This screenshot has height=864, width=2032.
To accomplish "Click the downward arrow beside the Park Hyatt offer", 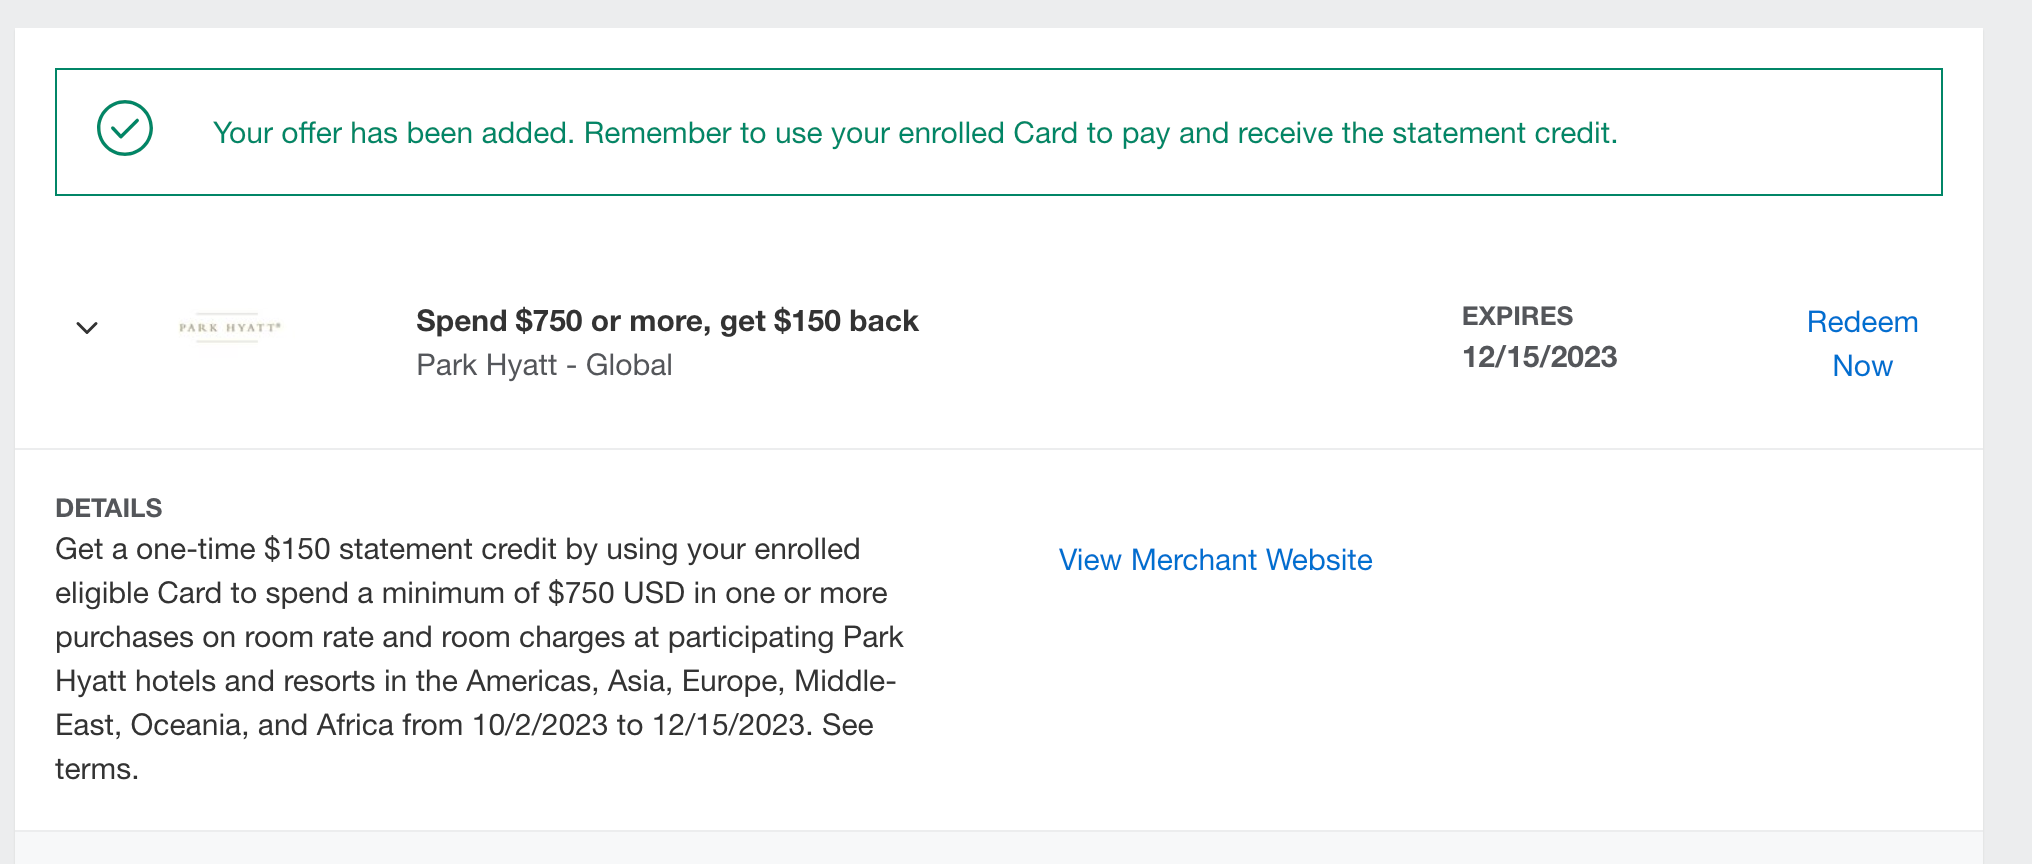I will point(87,328).
